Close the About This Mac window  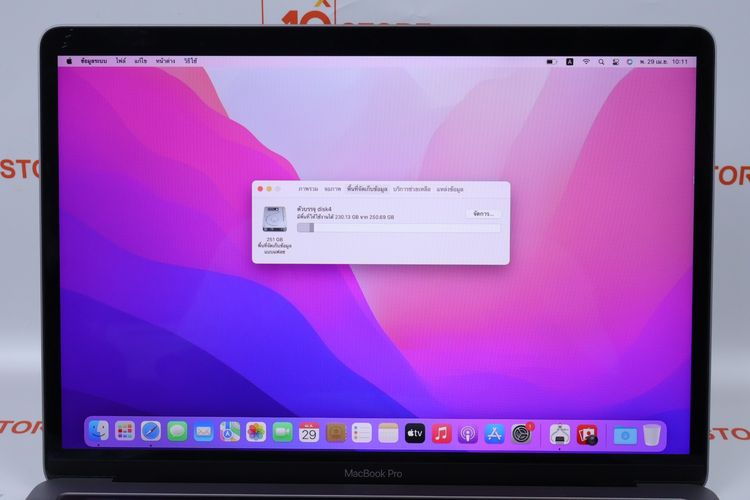(x=260, y=189)
